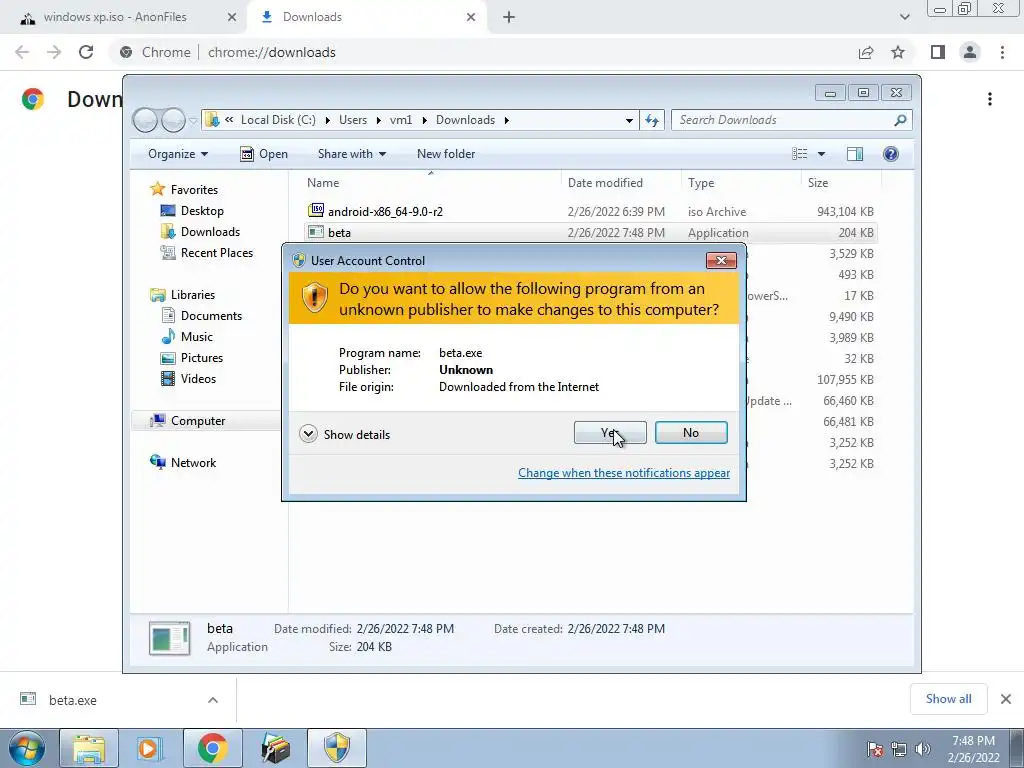Click Explorer back navigation button
Viewport: 1024px width, 768px height.
point(145,120)
